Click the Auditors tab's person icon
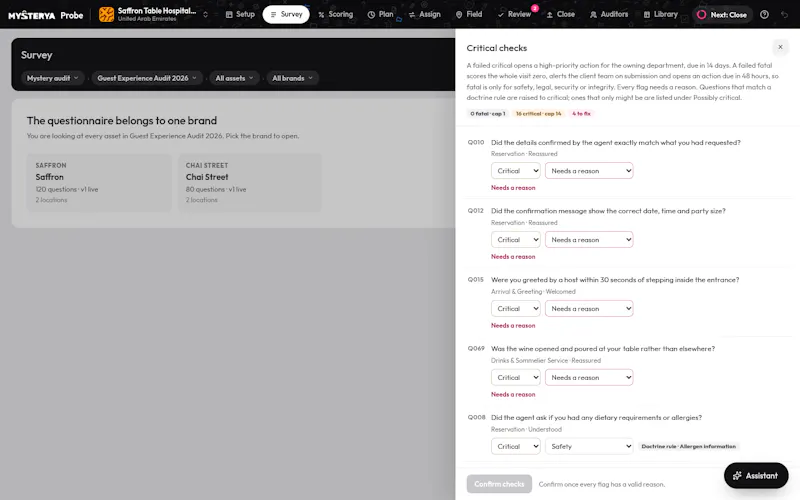800x500 pixels. point(593,15)
